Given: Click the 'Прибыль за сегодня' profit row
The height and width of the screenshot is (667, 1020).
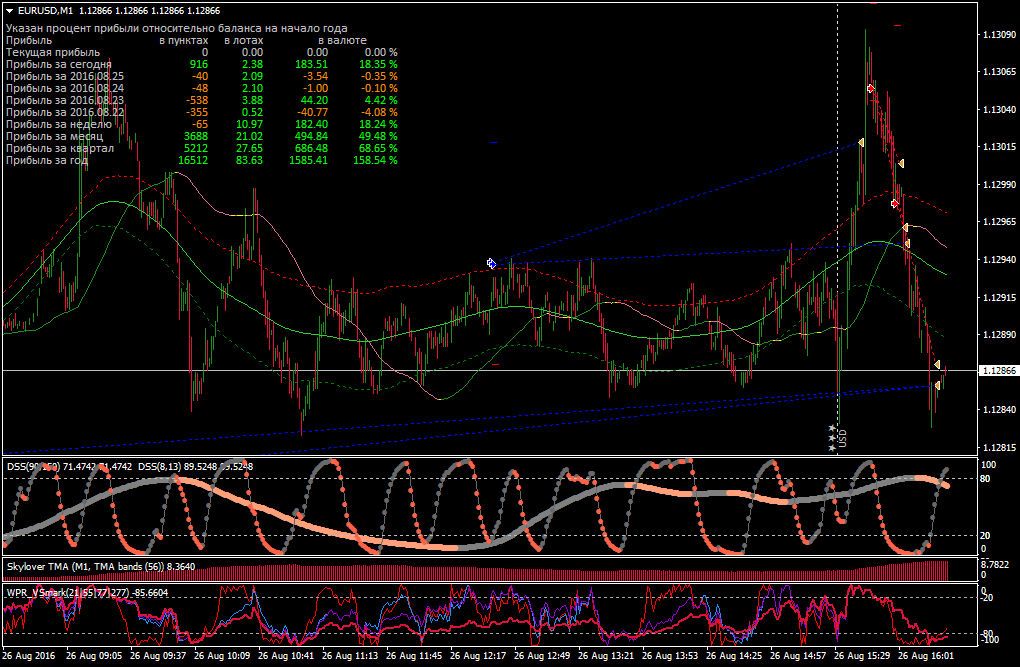Looking at the screenshot, I should pyautogui.click(x=202, y=64).
